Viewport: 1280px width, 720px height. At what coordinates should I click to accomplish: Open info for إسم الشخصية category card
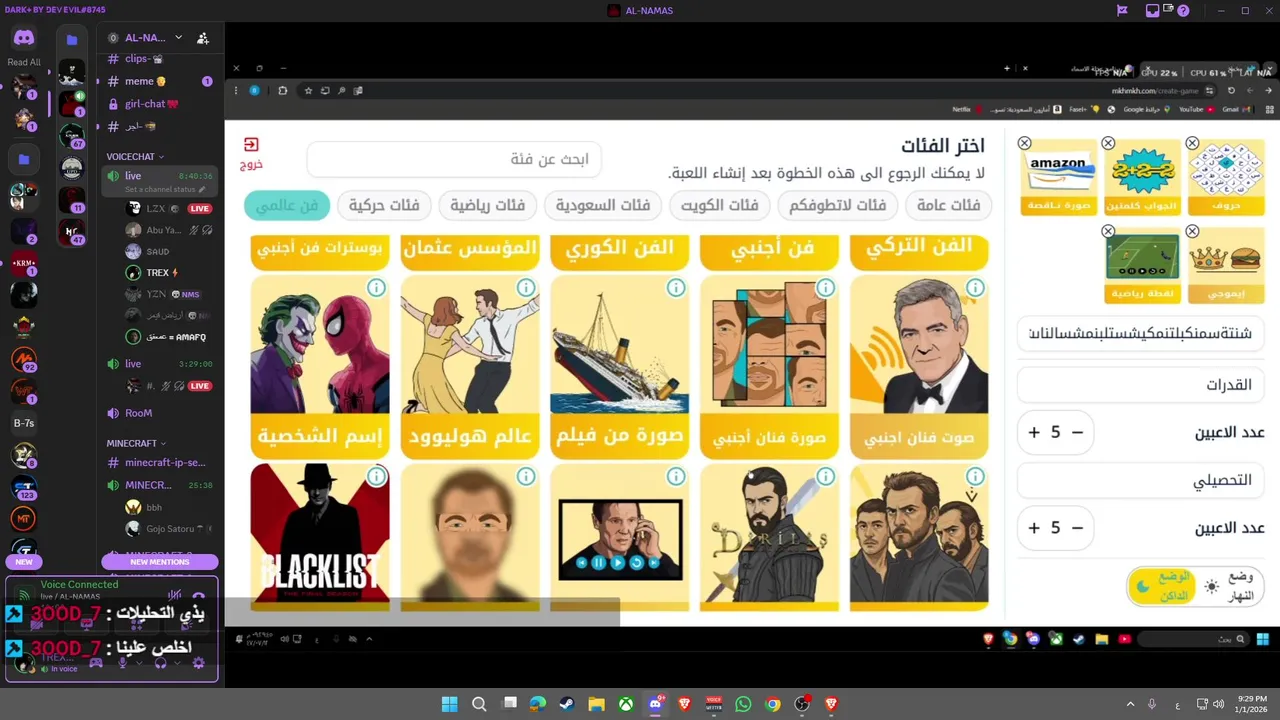pyautogui.click(x=376, y=288)
